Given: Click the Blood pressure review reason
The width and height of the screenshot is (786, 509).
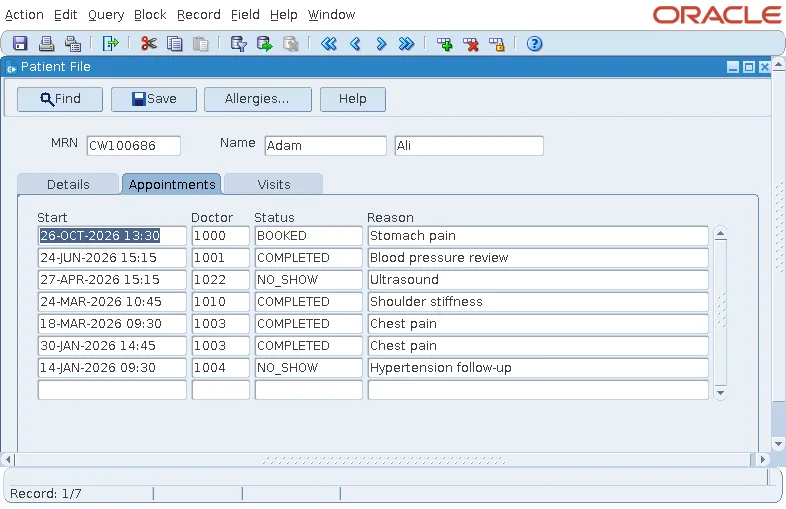Looking at the screenshot, I should [538, 258].
